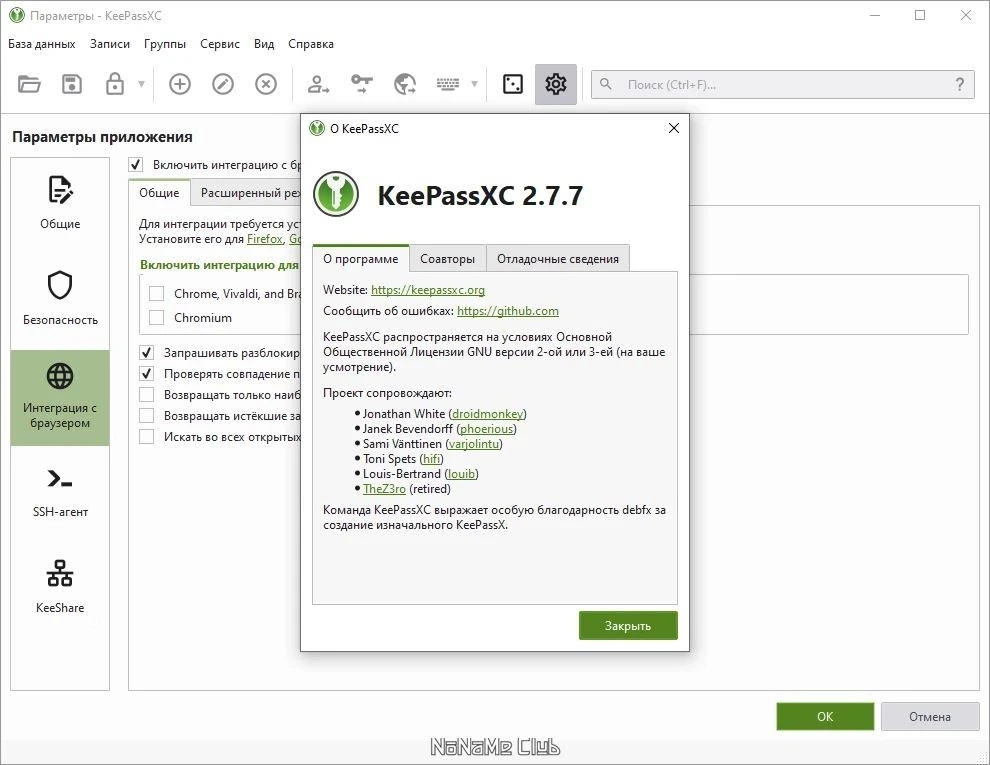Switch to the Соавторы tab
Screen dimensions: 990x765
click(448, 259)
